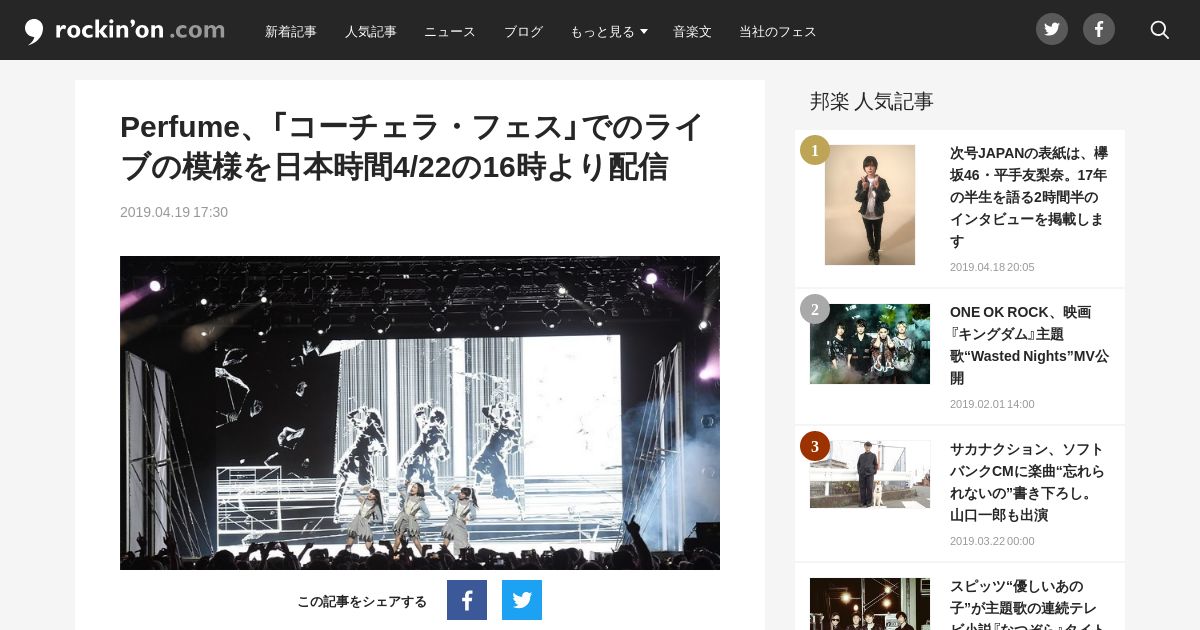The width and height of the screenshot is (1200, 630).
Task: Go to ニュース section
Action: [x=450, y=31]
